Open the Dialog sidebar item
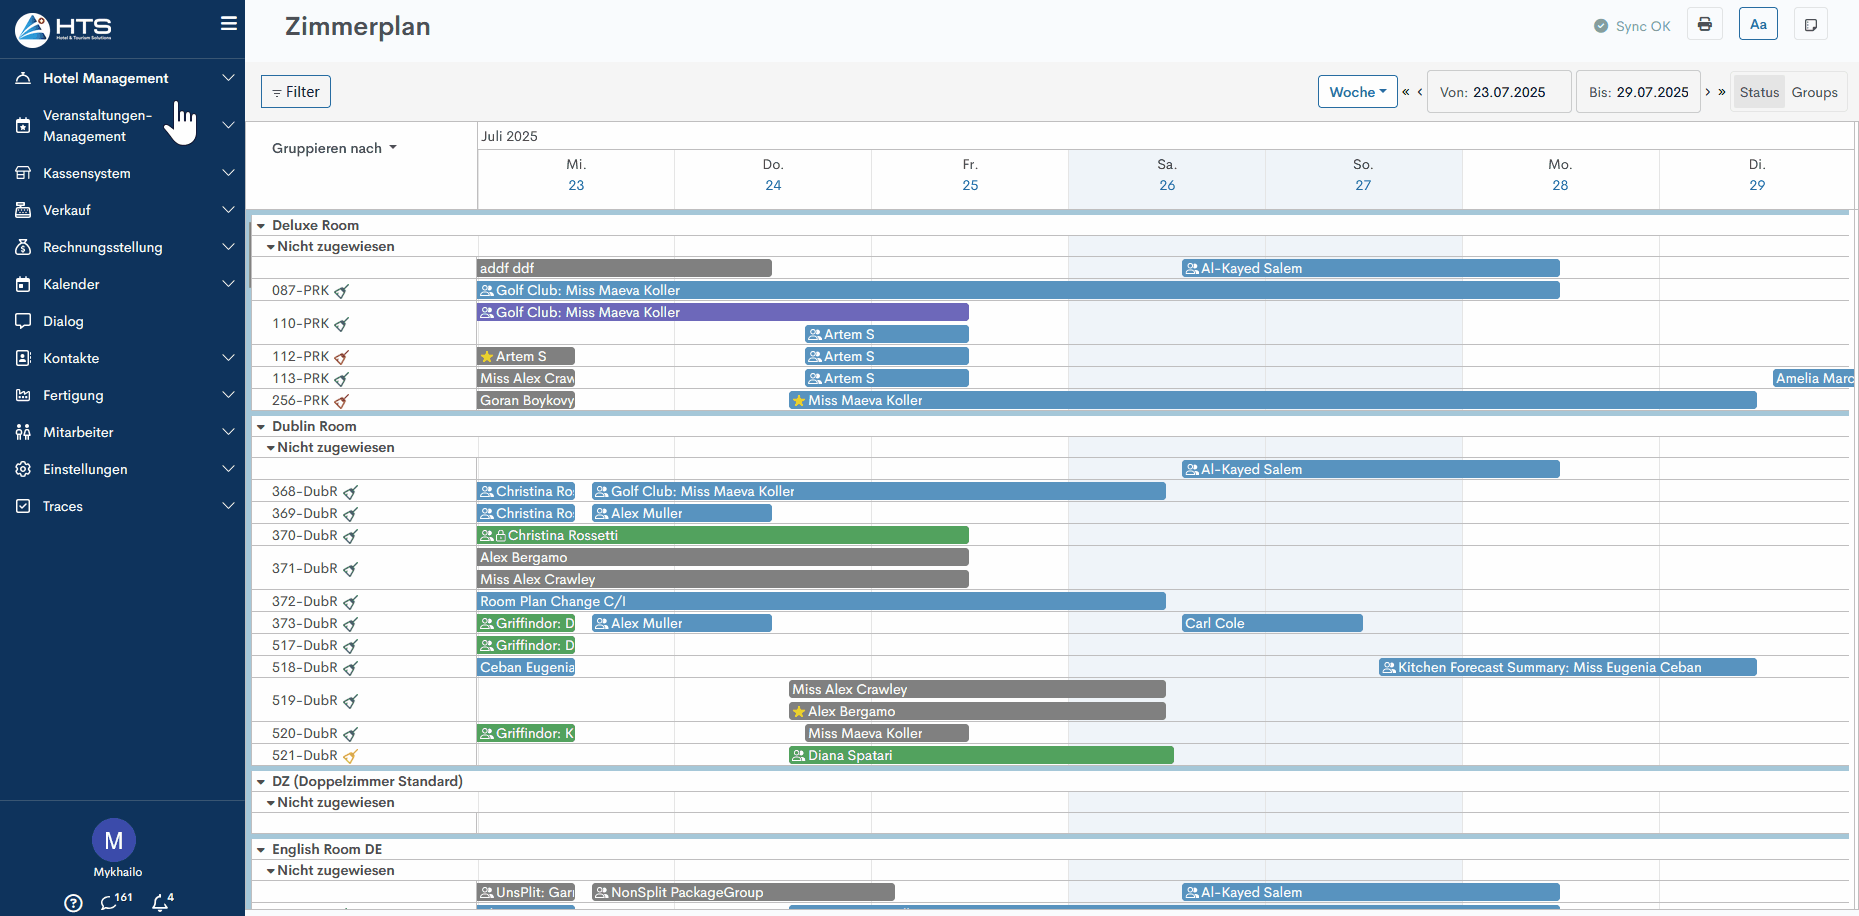 [x=63, y=321]
